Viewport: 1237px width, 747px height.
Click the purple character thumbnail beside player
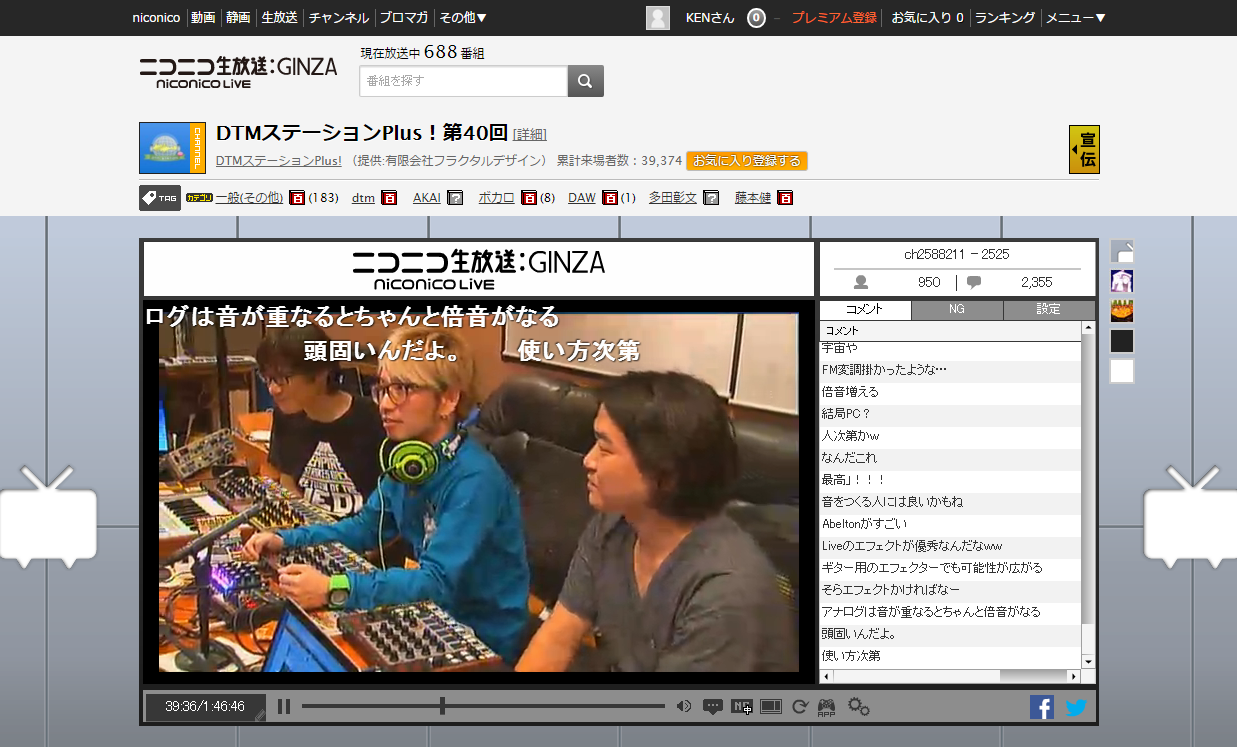[1122, 281]
